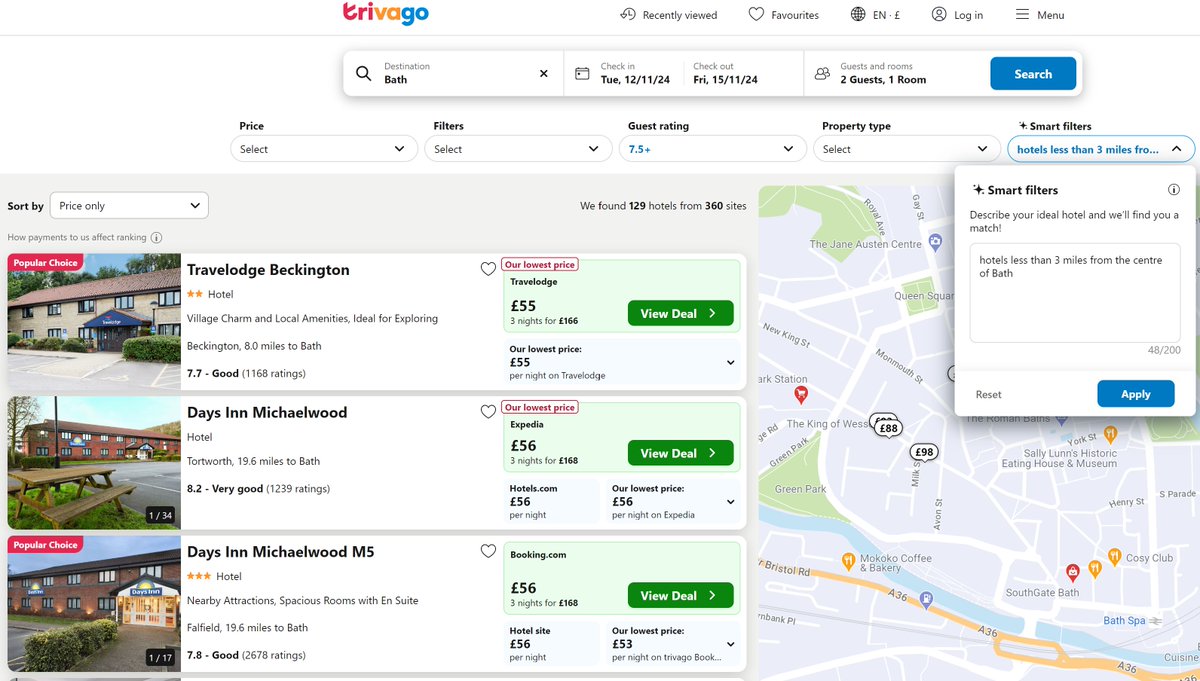Click View Deal for Booking.com £56

(680, 595)
